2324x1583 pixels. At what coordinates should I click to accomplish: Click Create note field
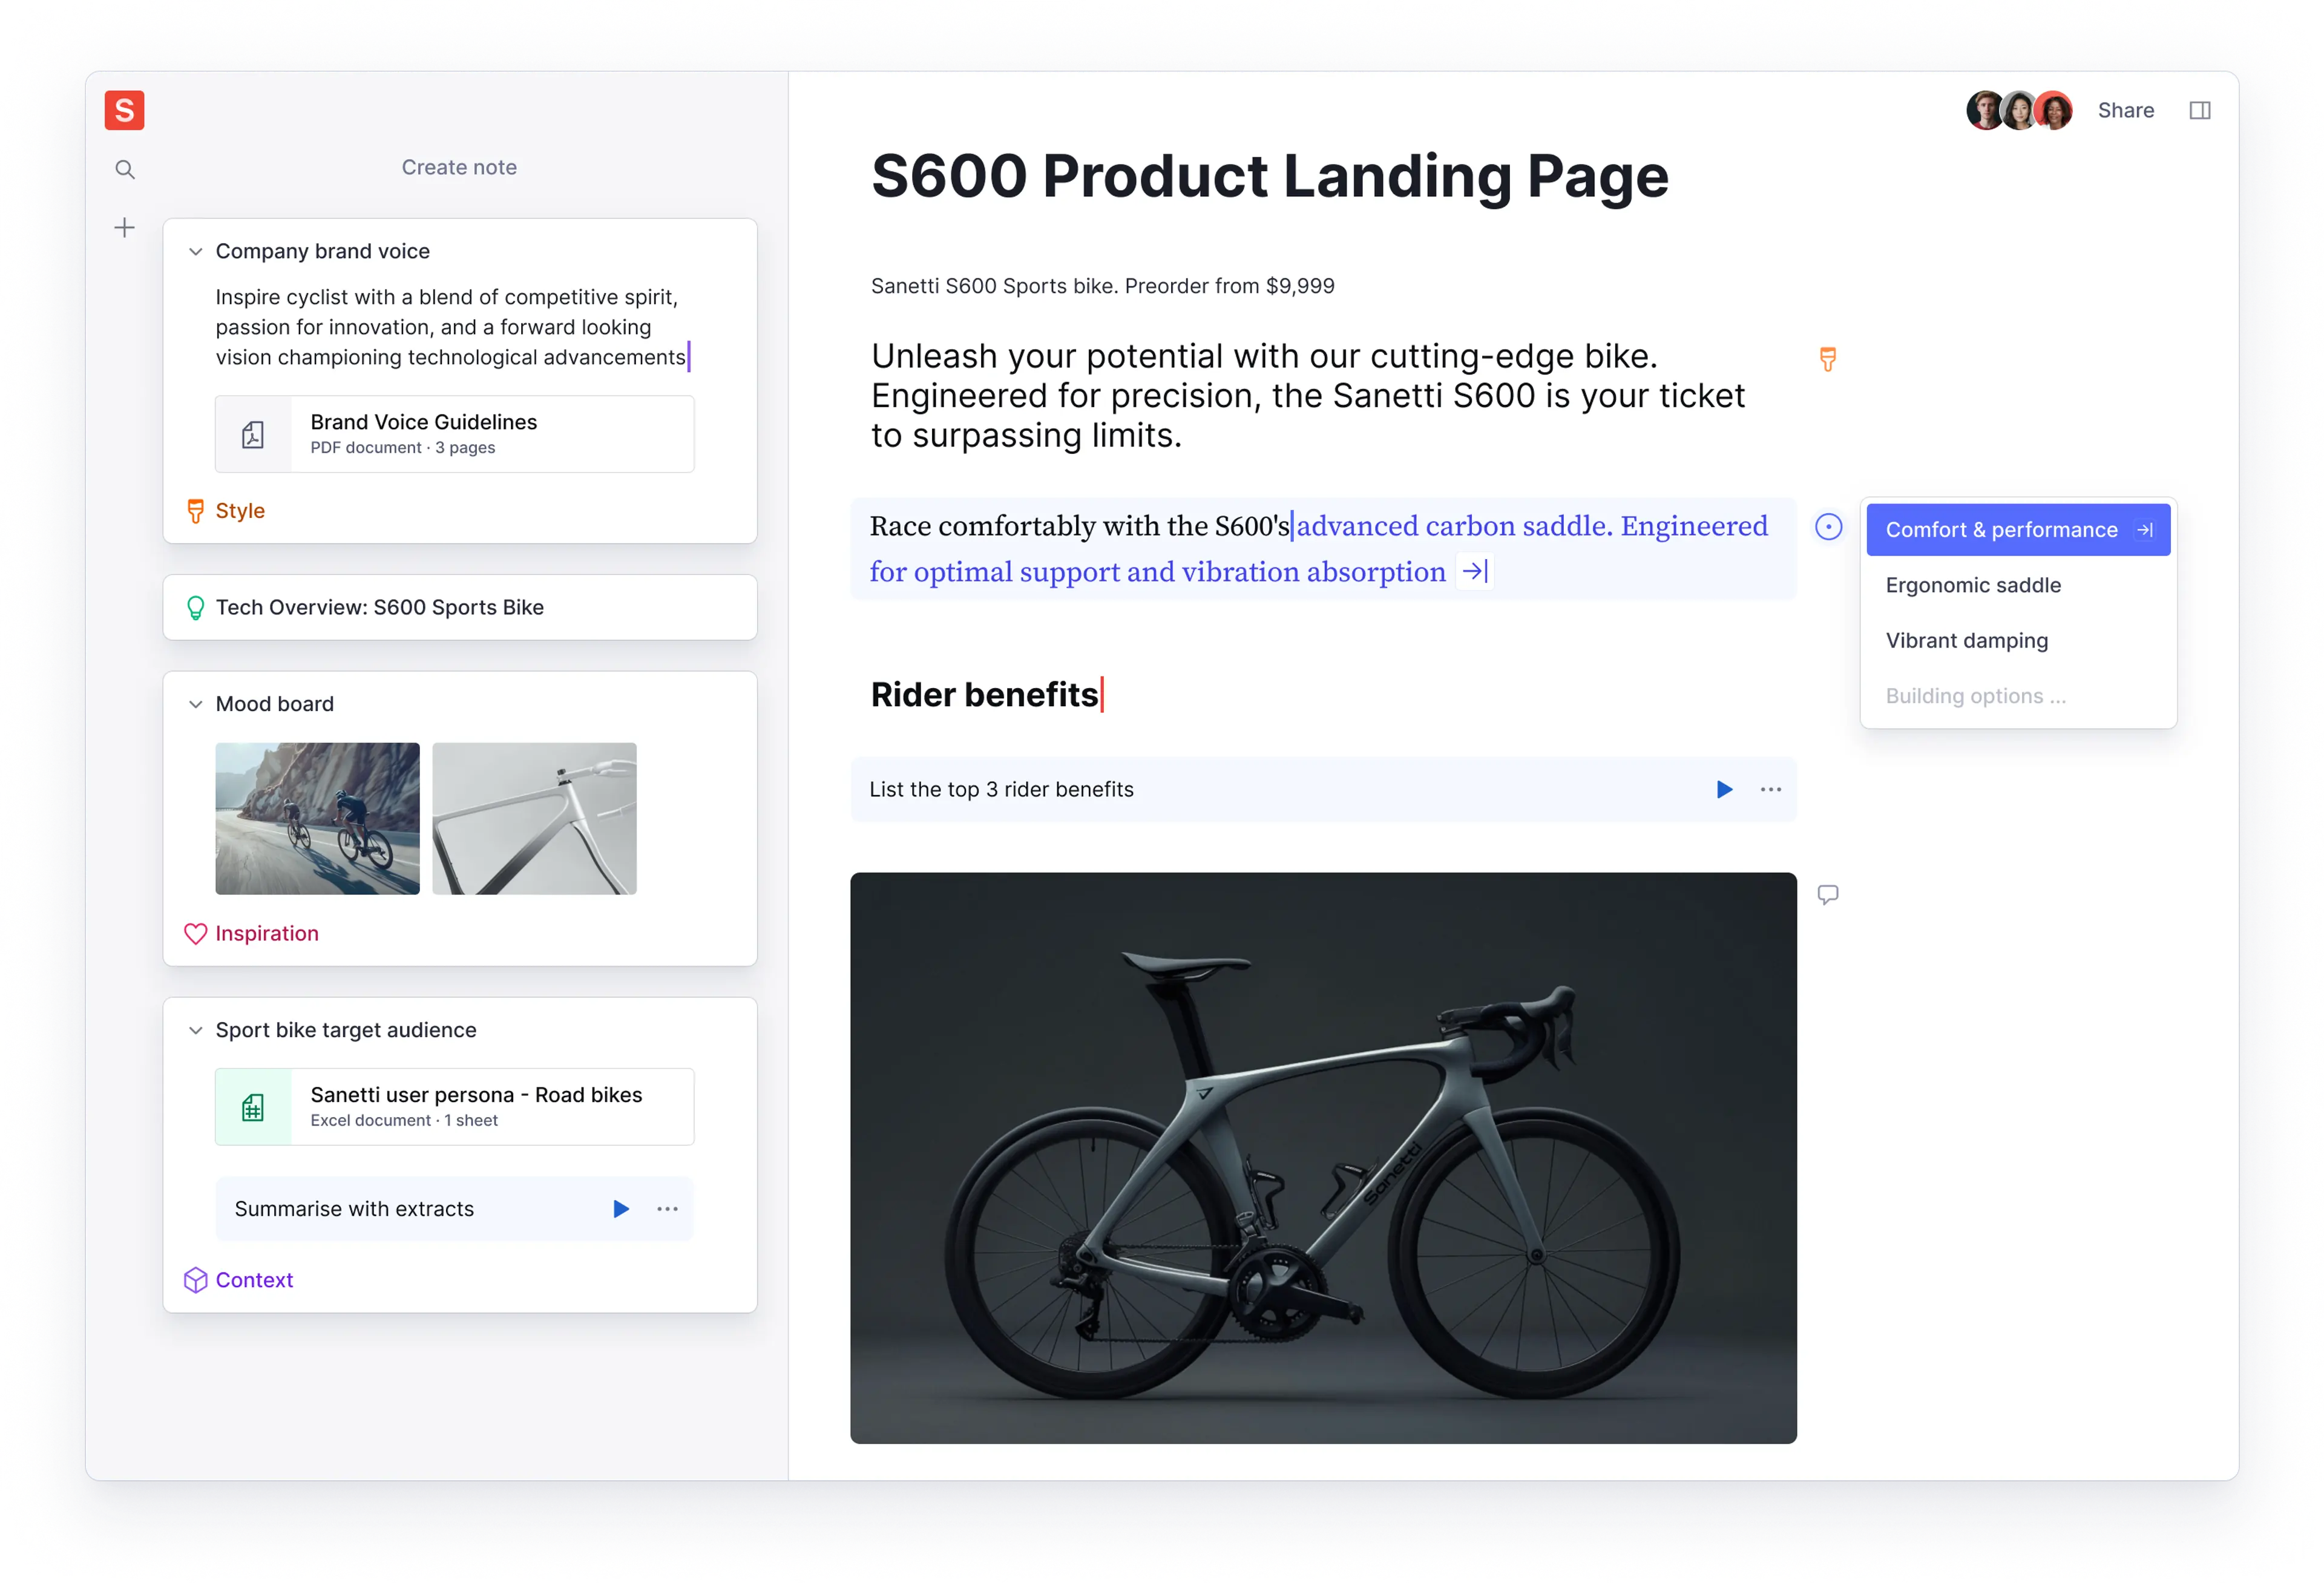point(459,167)
